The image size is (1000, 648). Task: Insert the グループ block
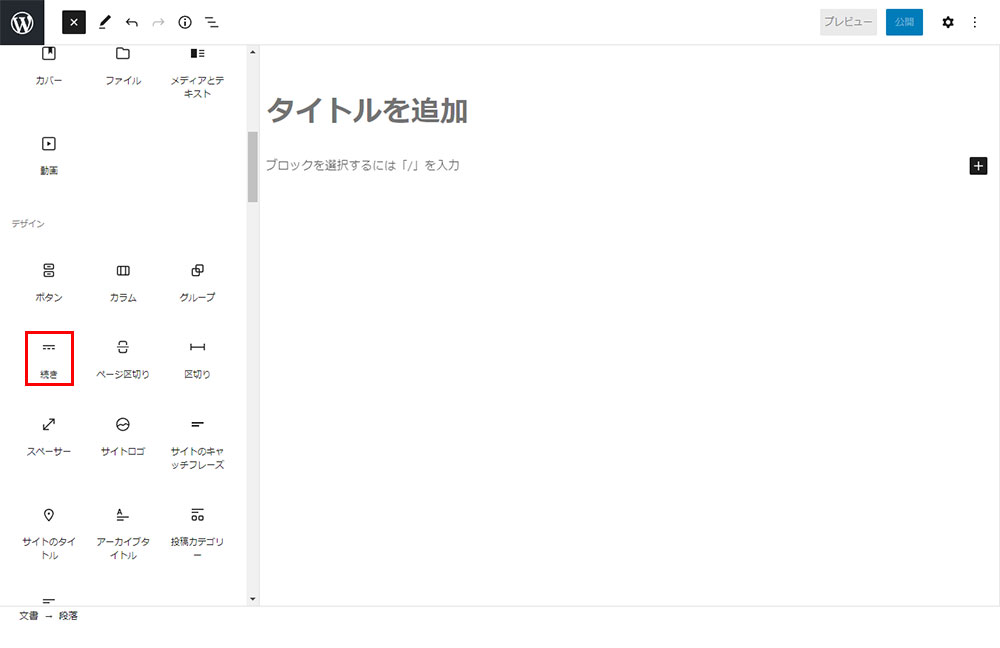pos(197,282)
